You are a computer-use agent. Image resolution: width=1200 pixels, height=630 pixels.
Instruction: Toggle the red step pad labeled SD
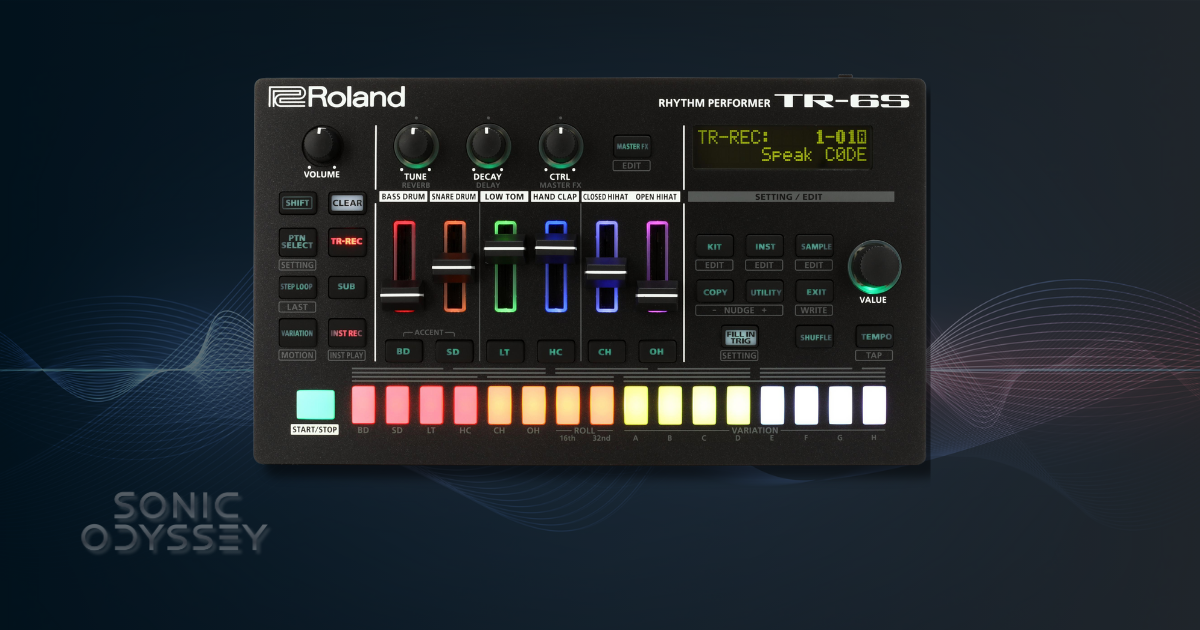397,405
